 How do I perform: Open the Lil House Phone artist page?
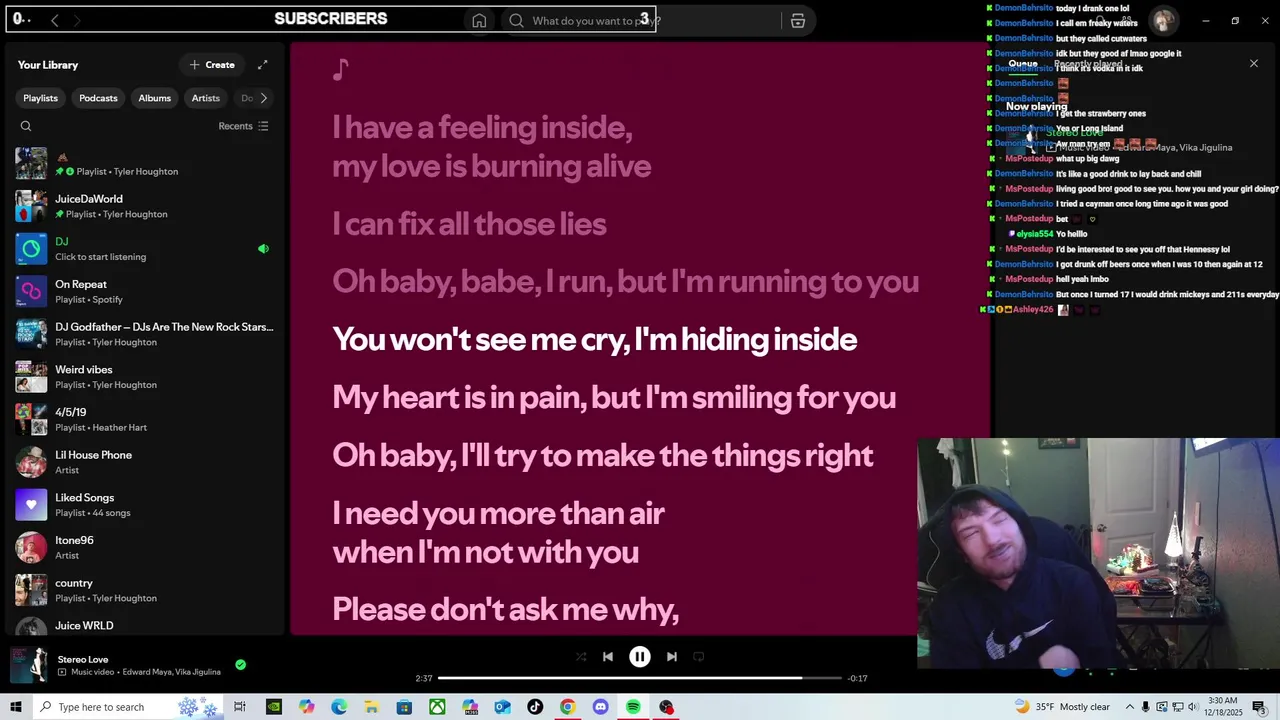pos(145,462)
